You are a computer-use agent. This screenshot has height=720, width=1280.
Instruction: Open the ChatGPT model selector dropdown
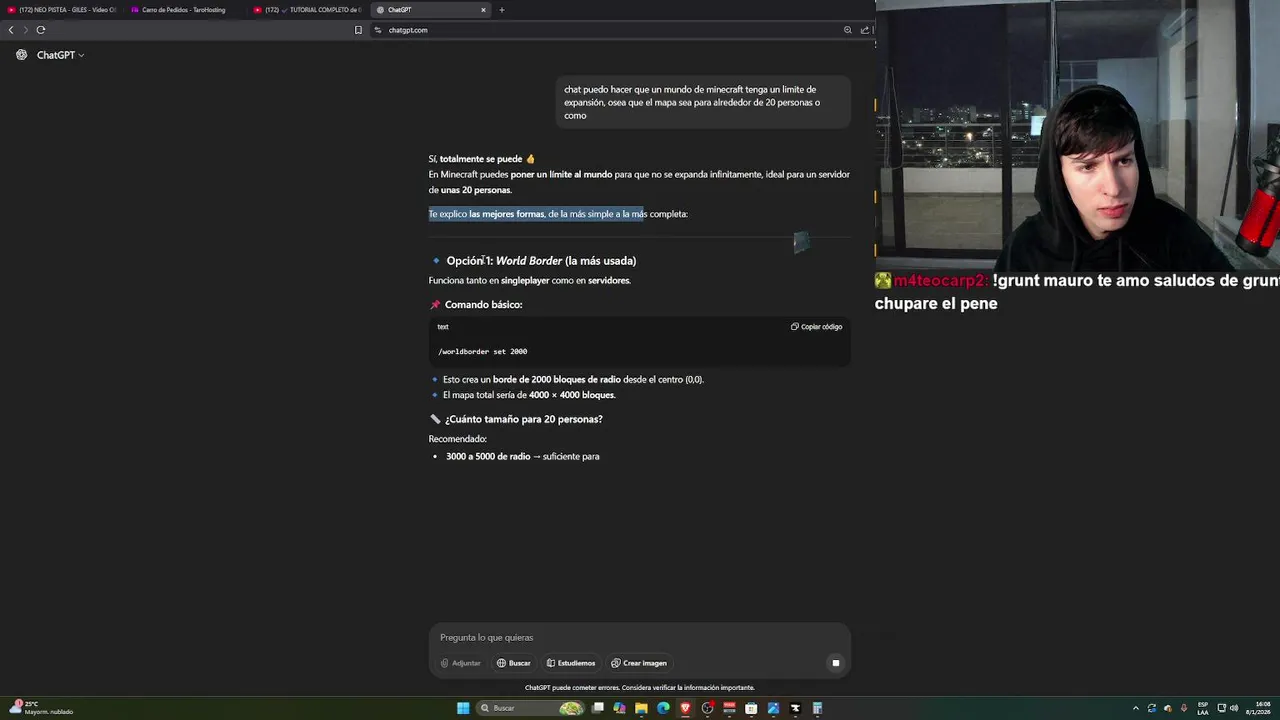(60, 55)
